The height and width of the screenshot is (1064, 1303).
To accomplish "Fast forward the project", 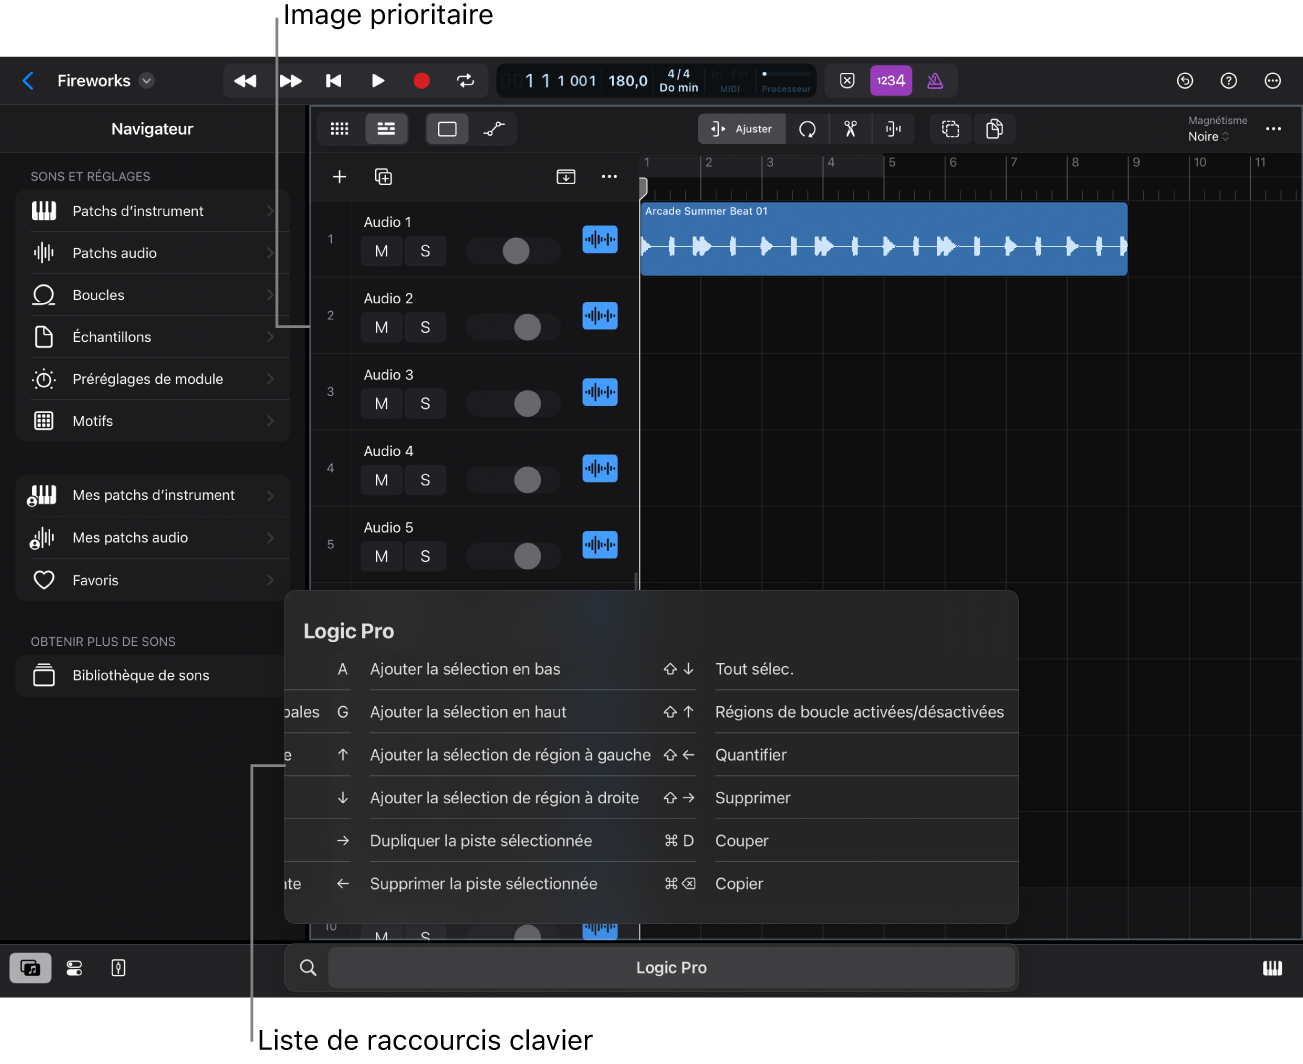I will (x=291, y=81).
